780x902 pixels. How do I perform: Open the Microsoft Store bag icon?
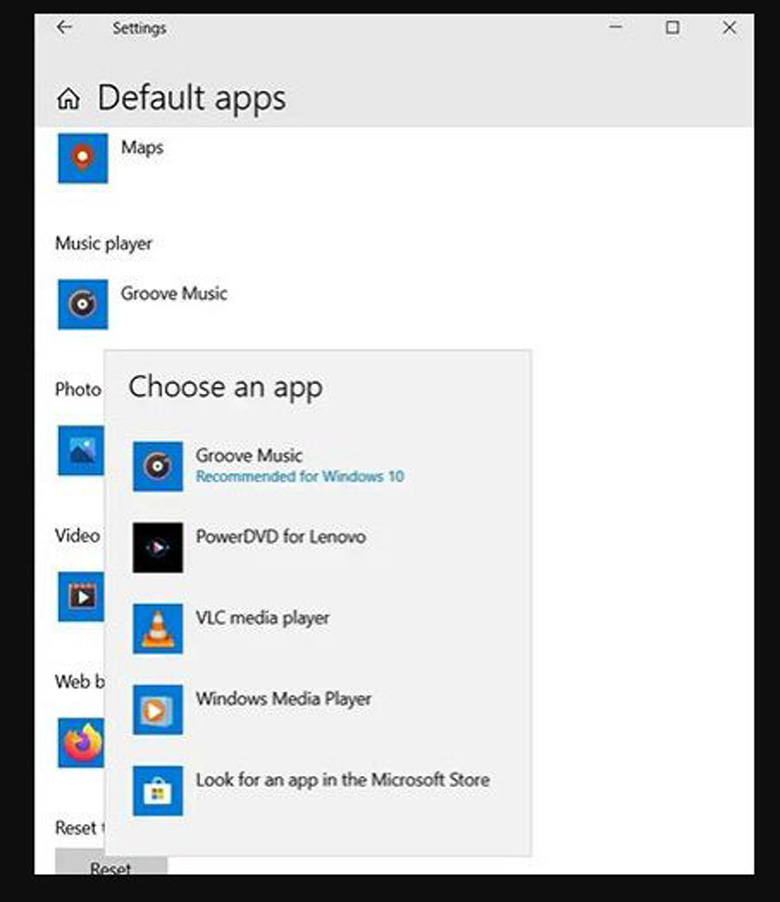pyautogui.click(x=158, y=791)
